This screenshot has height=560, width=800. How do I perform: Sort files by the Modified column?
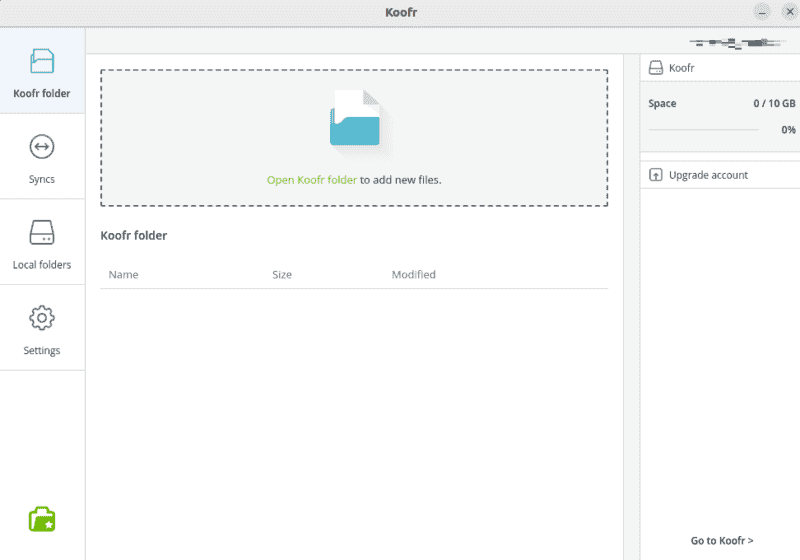tap(413, 275)
